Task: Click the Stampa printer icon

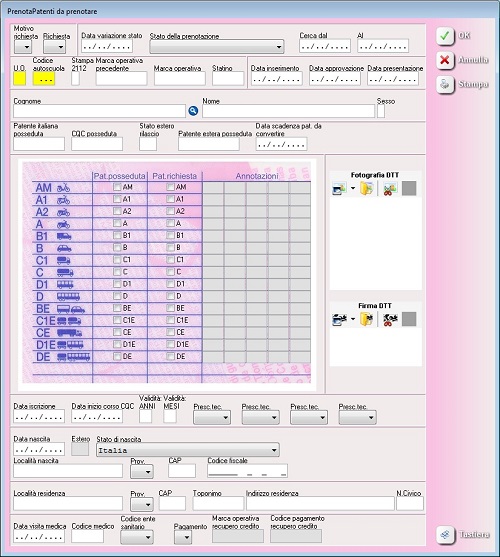Action: tap(445, 85)
